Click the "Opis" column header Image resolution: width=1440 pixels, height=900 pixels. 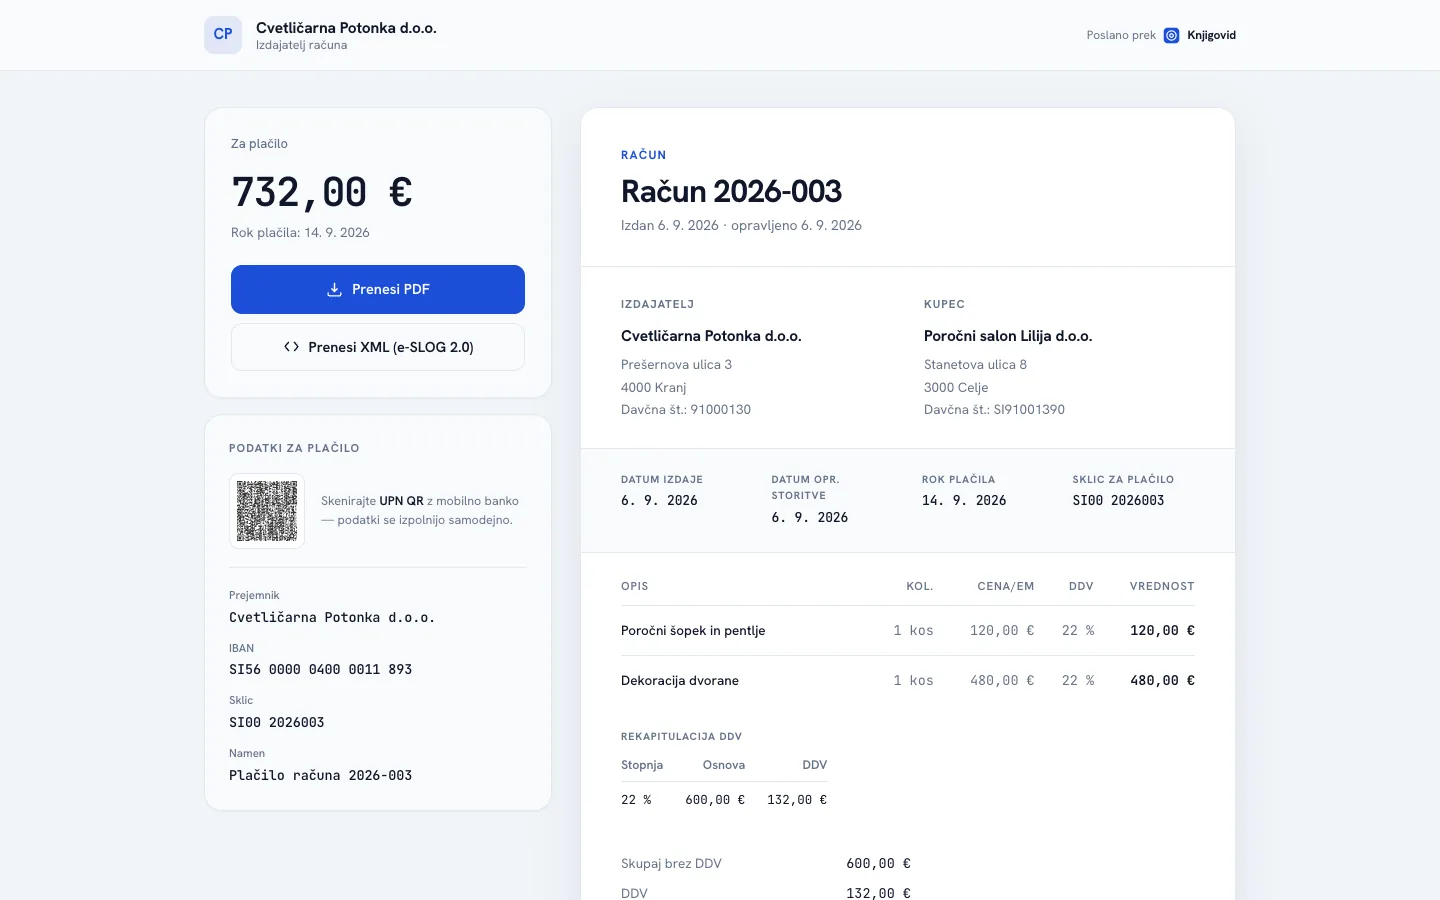click(x=634, y=587)
